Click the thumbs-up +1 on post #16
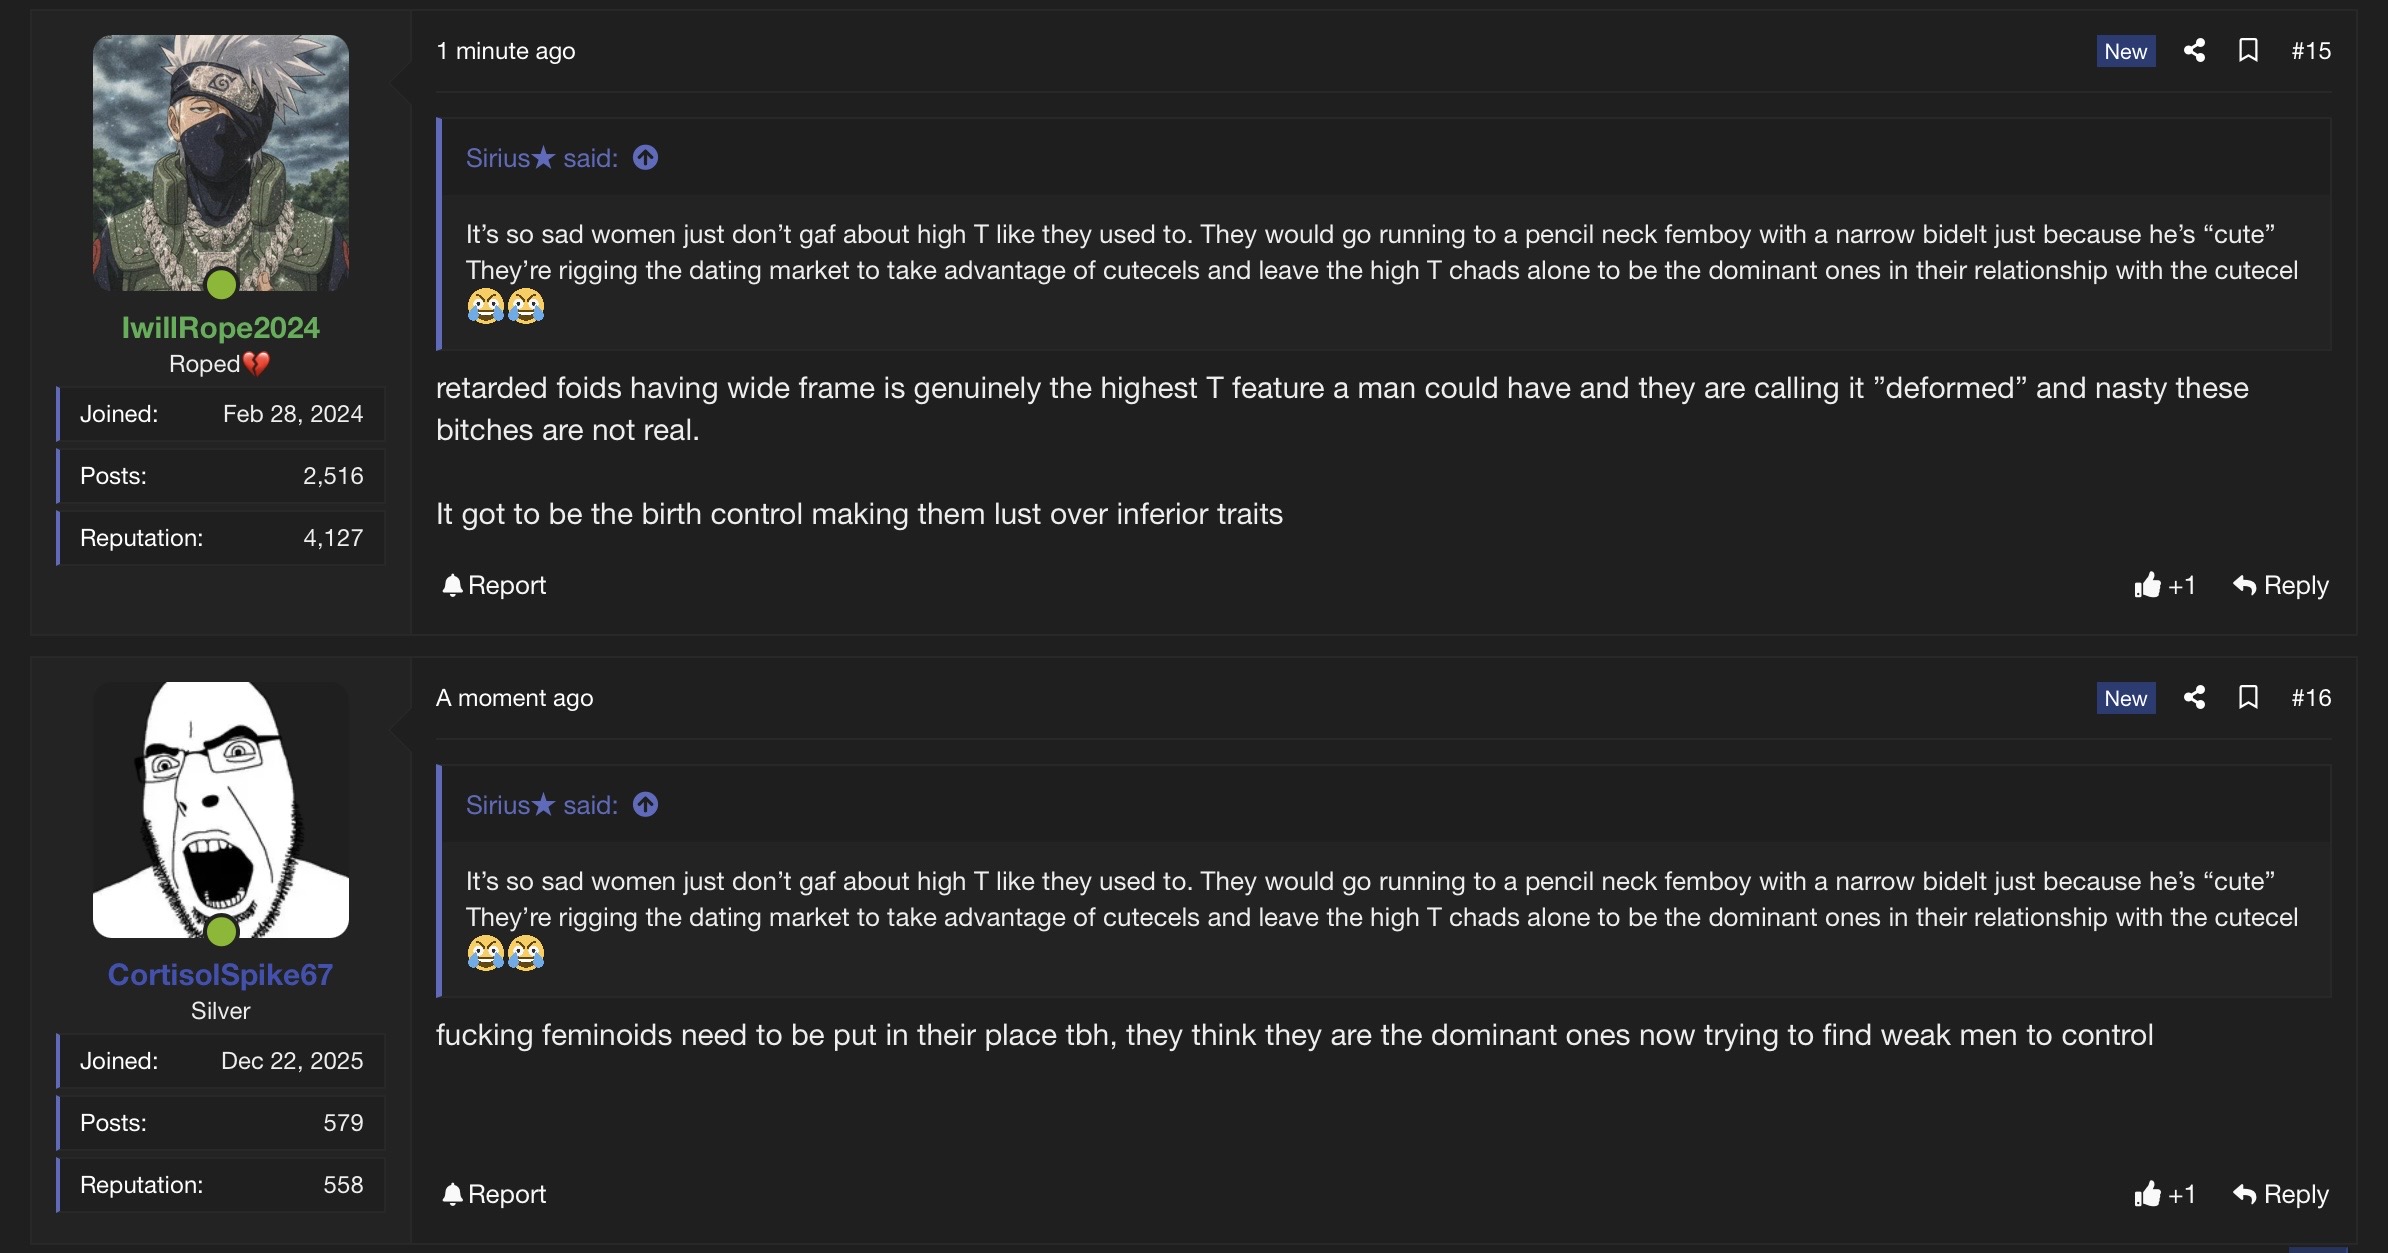Viewport: 2388px width, 1253px height. (2164, 1195)
